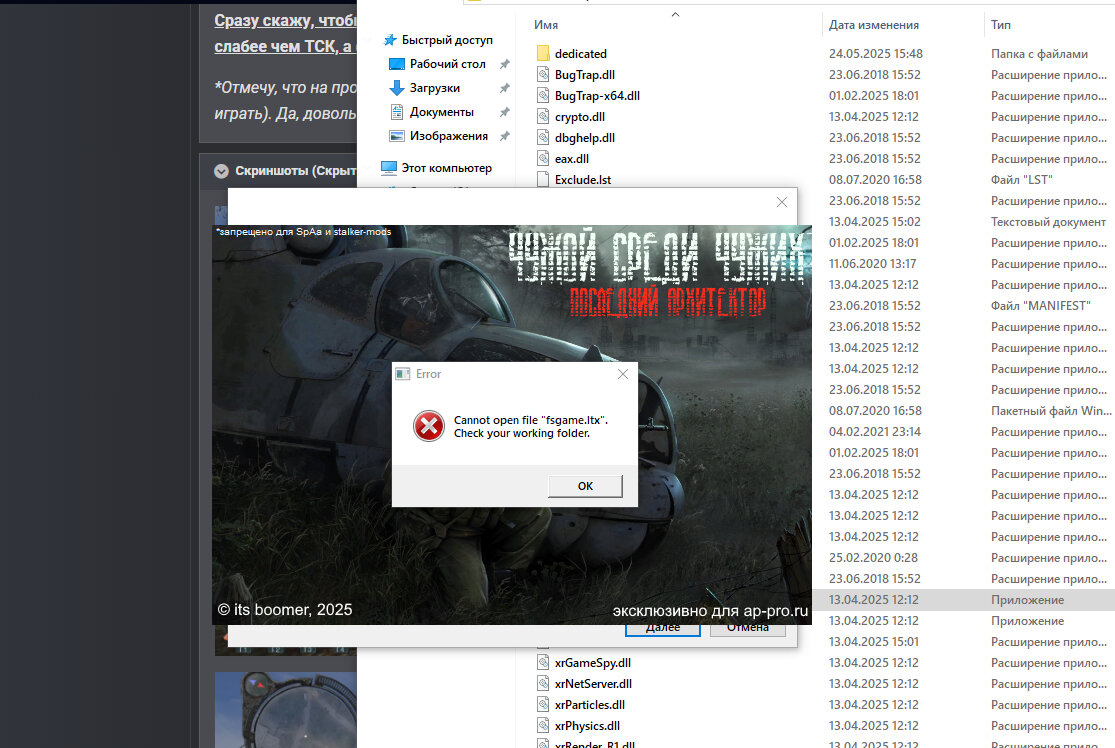Select the Exclude.lst file icon
The width and height of the screenshot is (1115, 748).
543,179
